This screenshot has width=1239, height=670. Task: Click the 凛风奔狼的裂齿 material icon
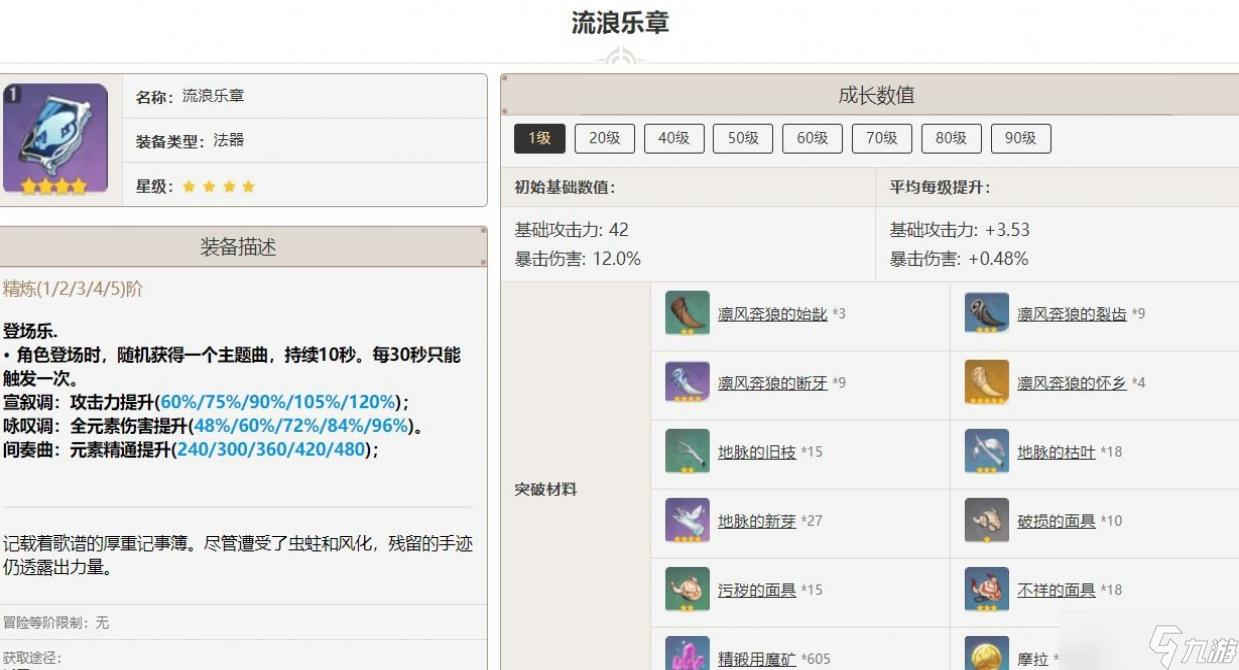click(987, 313)
